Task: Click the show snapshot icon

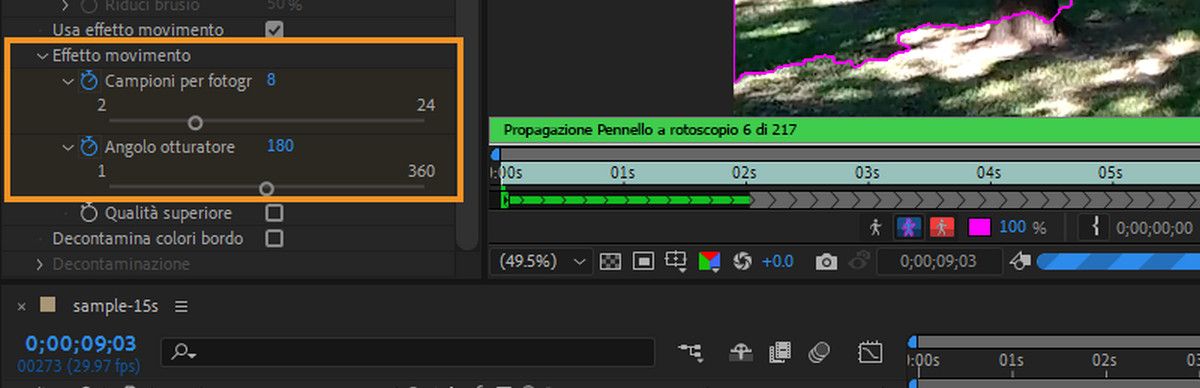Action: [x=858, y=261]
